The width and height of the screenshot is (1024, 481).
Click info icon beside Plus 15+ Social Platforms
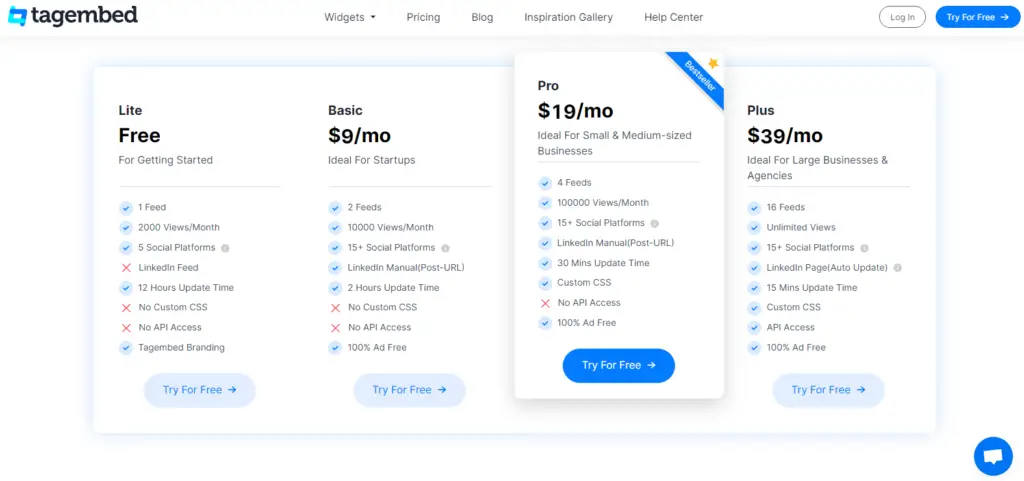tap(865, 249)
